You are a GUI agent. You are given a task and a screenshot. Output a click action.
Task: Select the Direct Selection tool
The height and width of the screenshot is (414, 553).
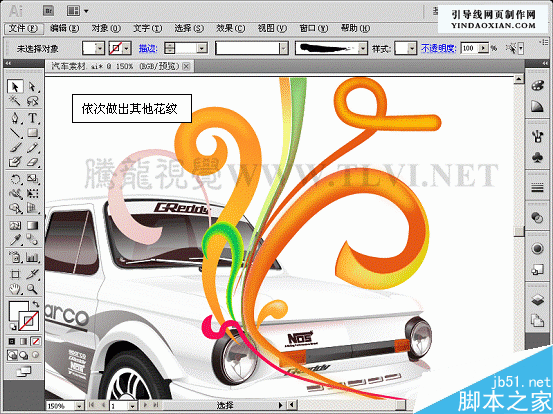[32, 86]
